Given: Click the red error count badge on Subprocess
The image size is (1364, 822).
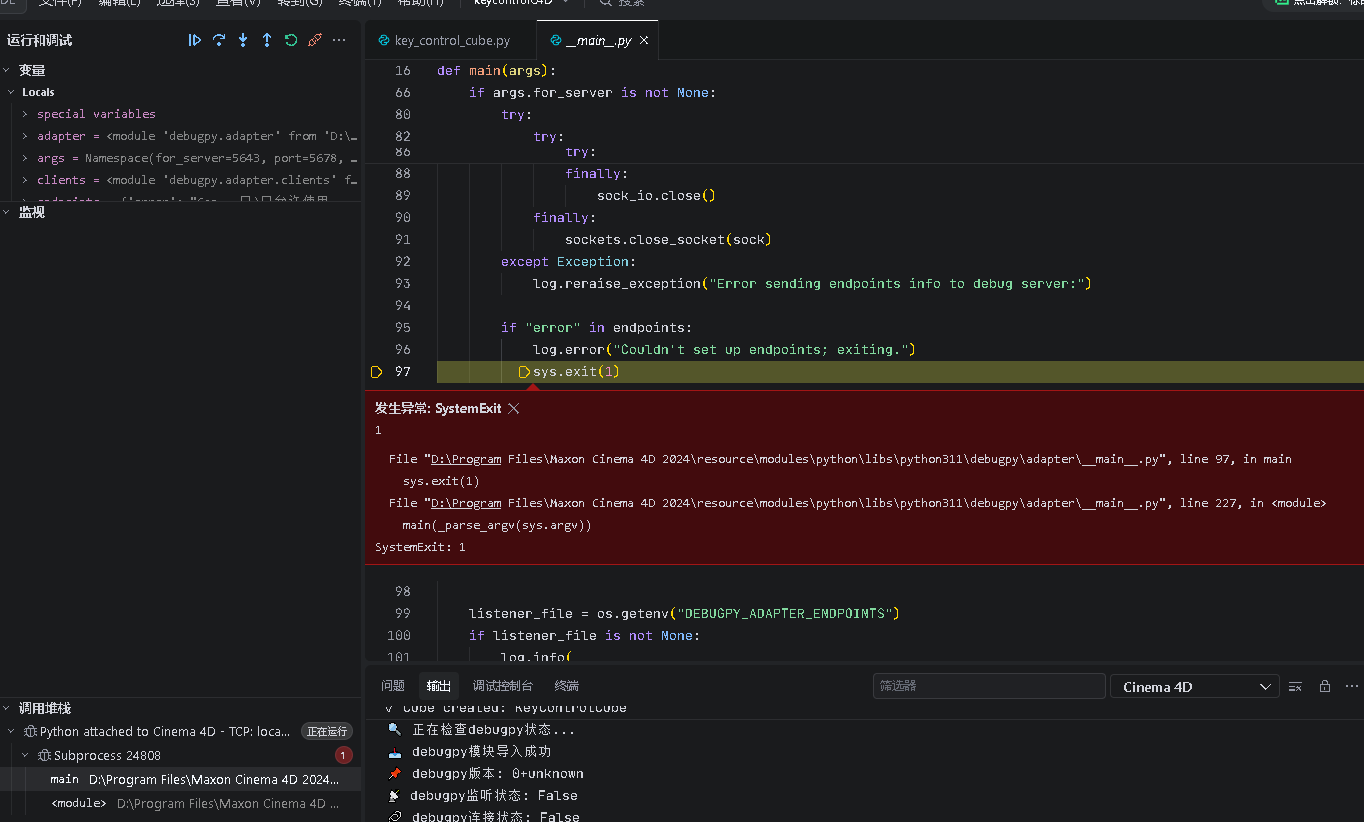Looking at the screenshot, I should coord(343,756).
